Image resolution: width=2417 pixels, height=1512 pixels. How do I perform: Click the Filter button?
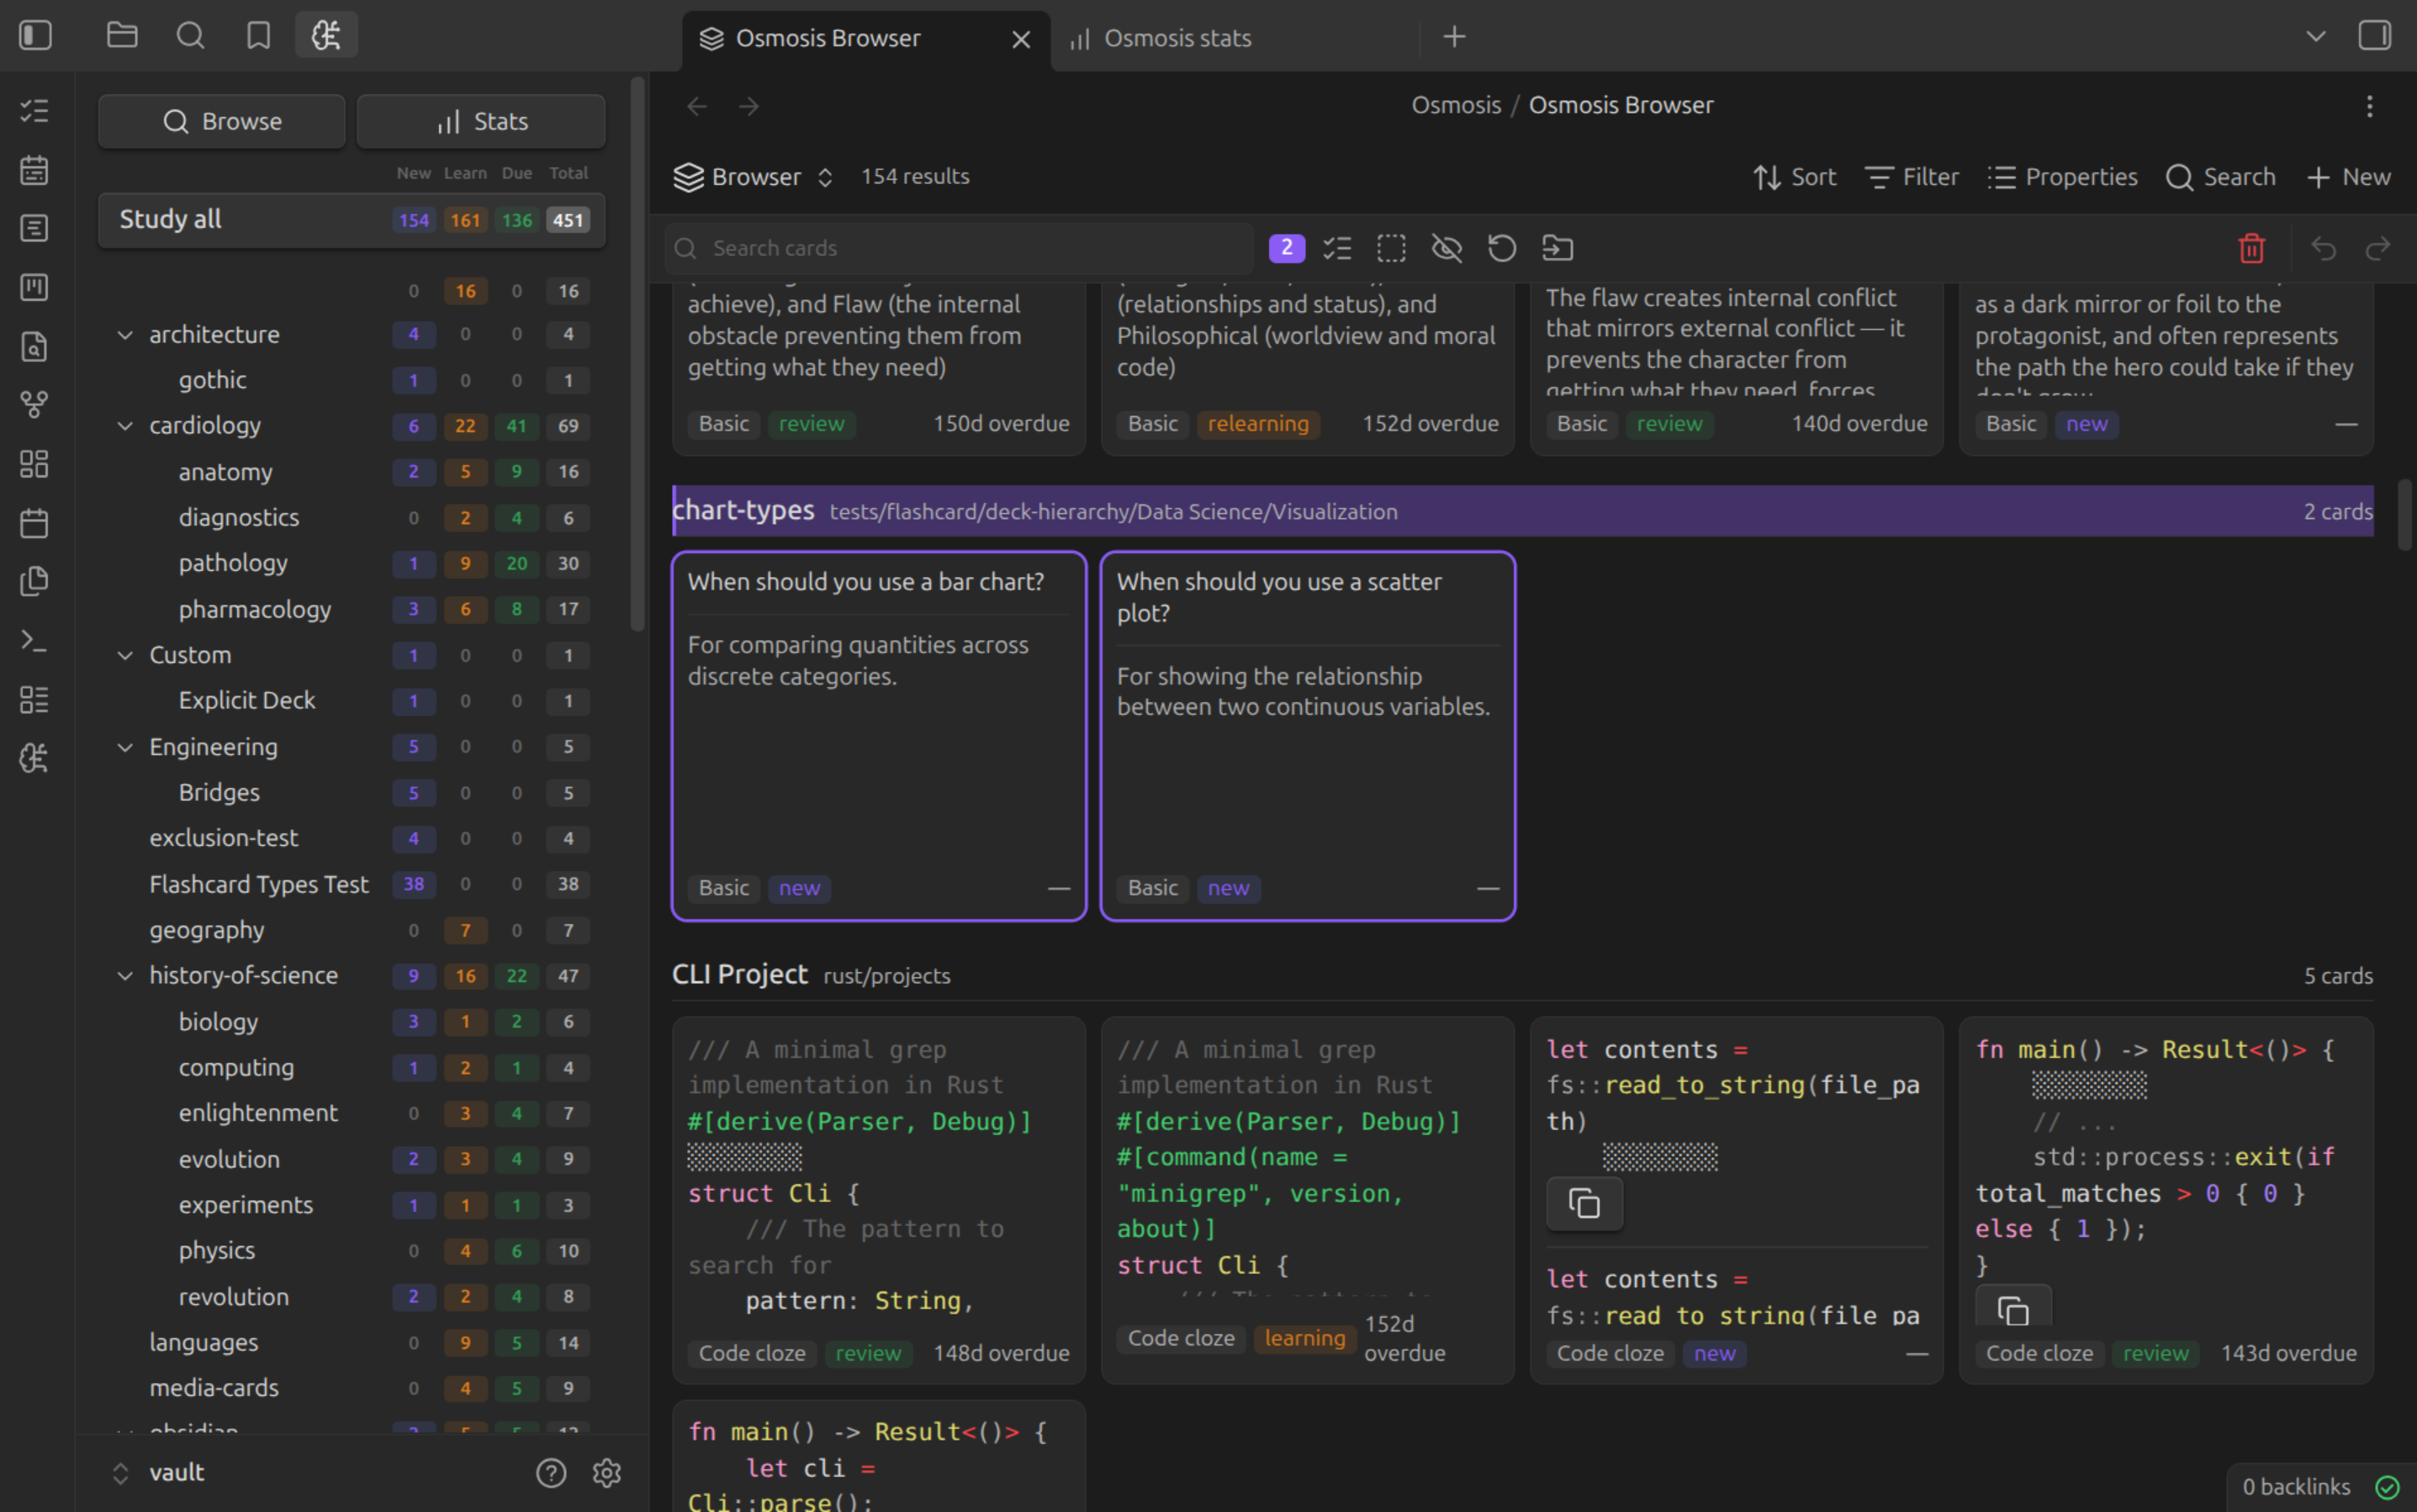[1912, 177]
